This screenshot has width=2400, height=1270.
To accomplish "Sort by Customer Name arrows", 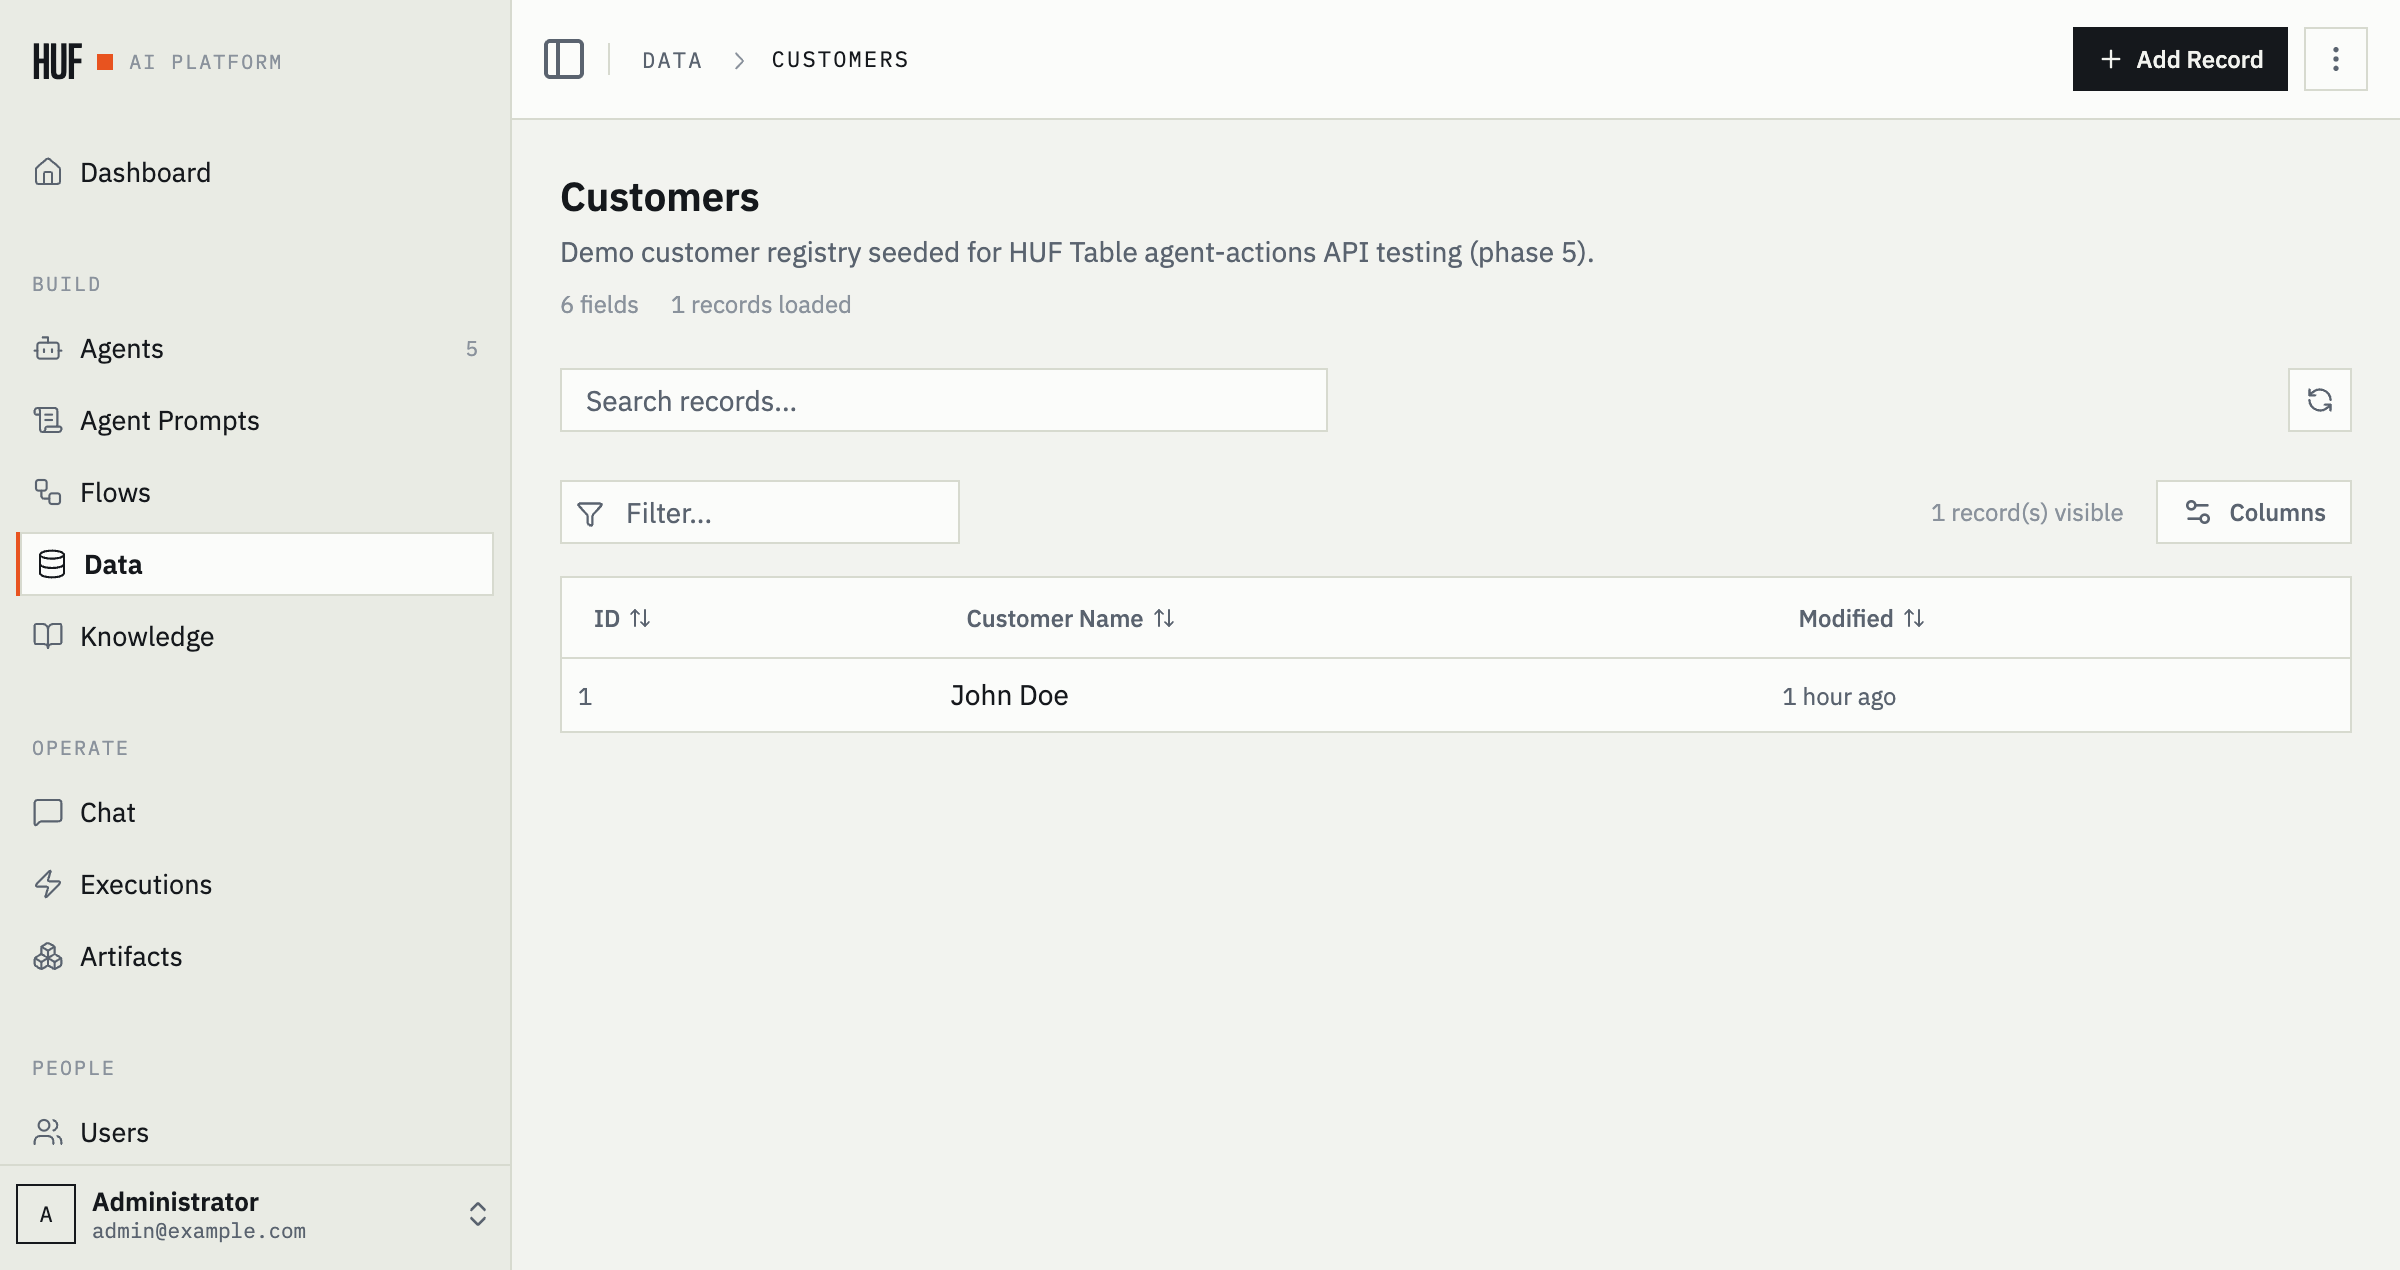I will pos(1164,619).
